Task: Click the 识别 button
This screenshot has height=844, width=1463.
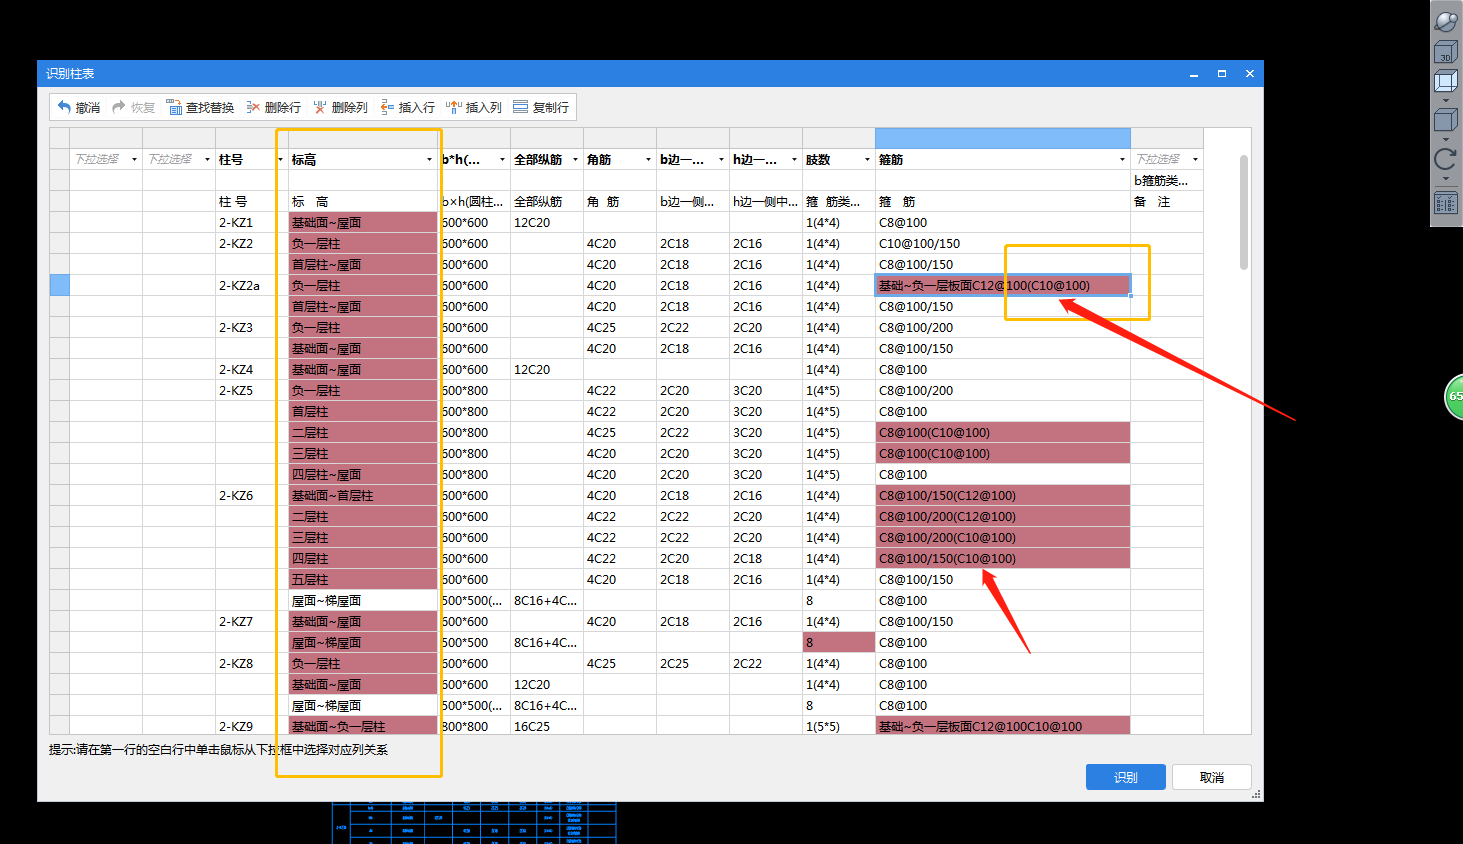Action: tap(1126, 777)
